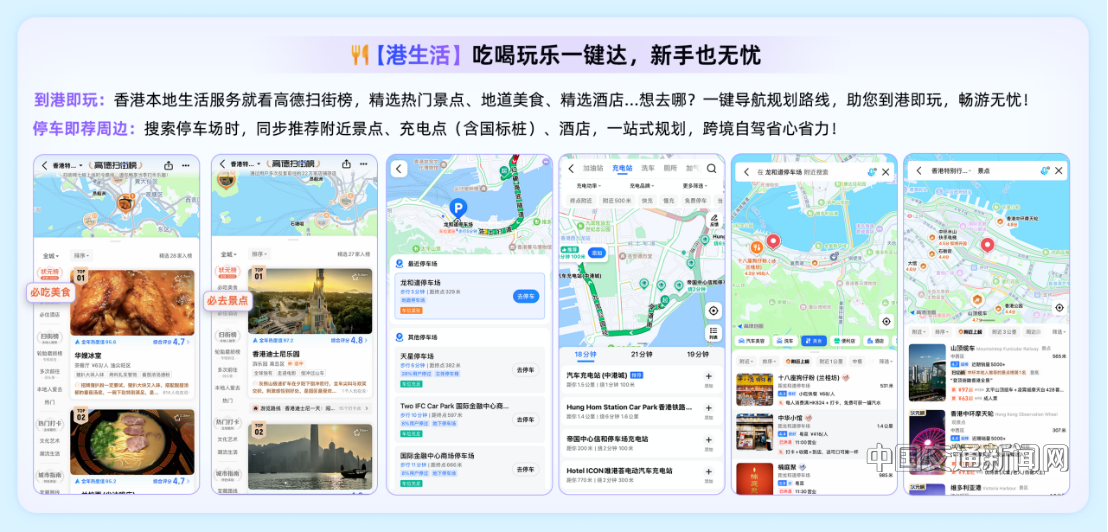Tap the locate-me icon on the charging station map

point(713,310)
